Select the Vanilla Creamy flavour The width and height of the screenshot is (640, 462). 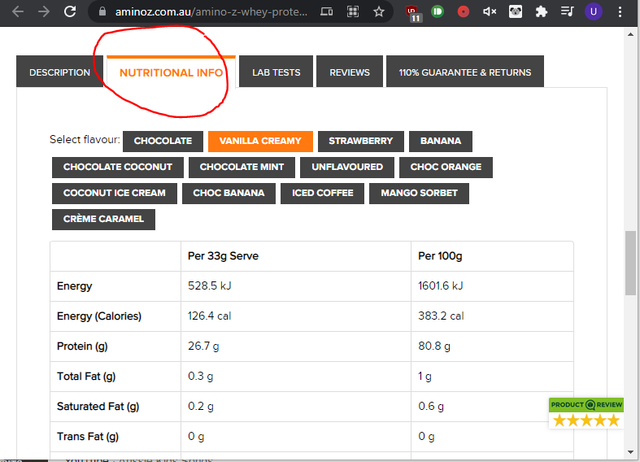(260, 141)
